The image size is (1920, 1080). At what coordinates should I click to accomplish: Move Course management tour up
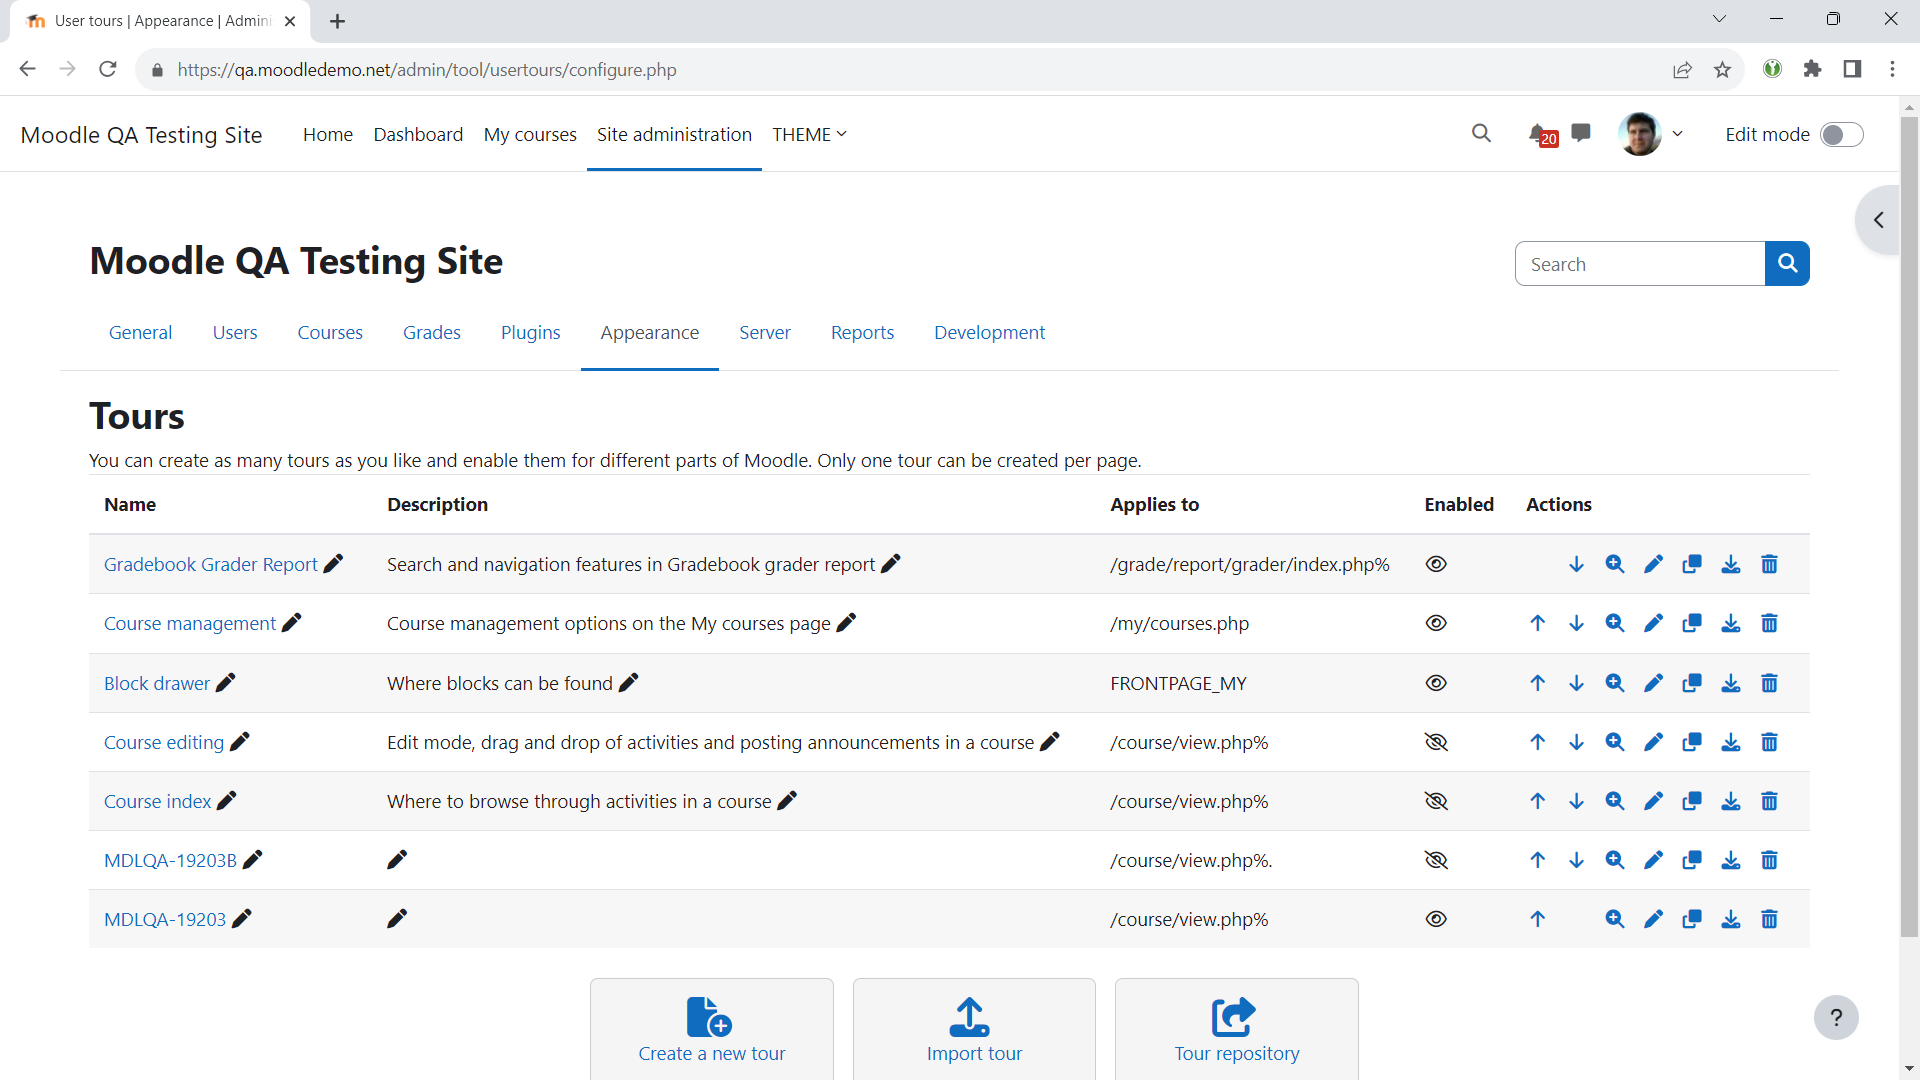(1538, 624)
